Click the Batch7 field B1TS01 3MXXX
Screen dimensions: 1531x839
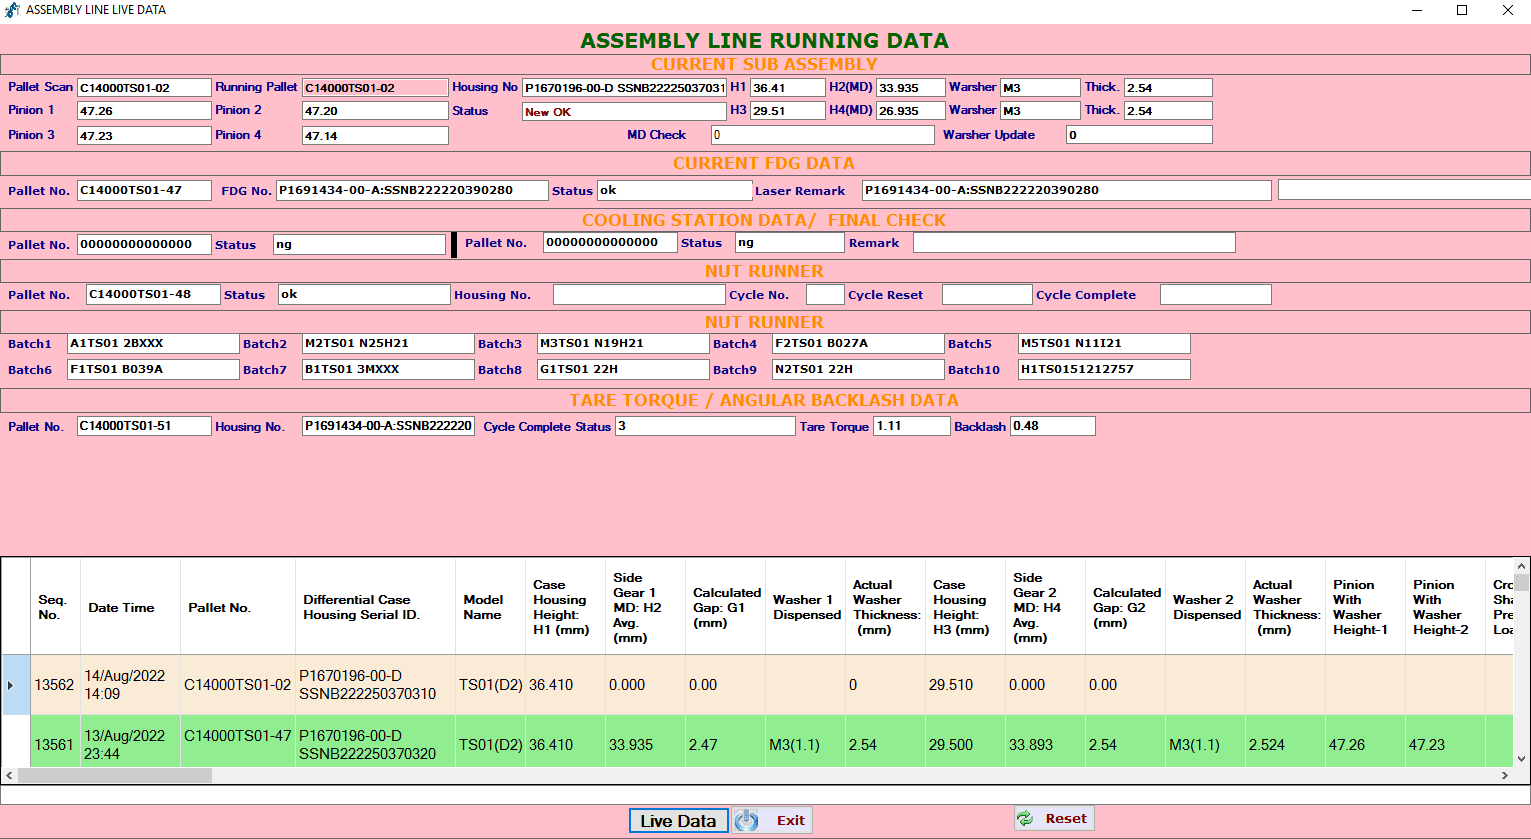pos(388,370)
